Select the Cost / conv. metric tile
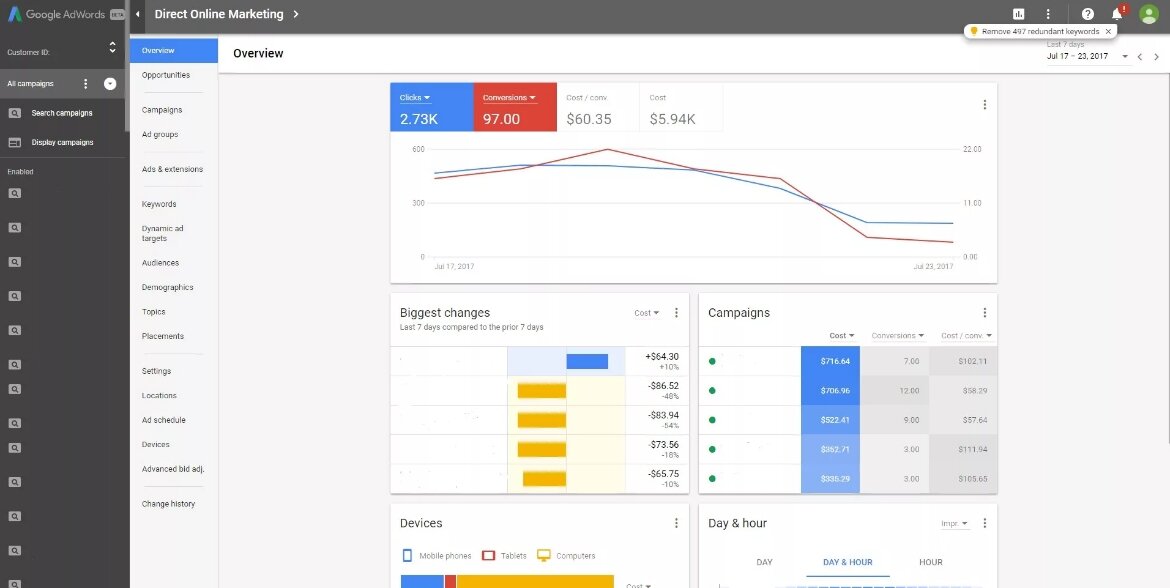The image size is (1170, 588). point(598,107)
